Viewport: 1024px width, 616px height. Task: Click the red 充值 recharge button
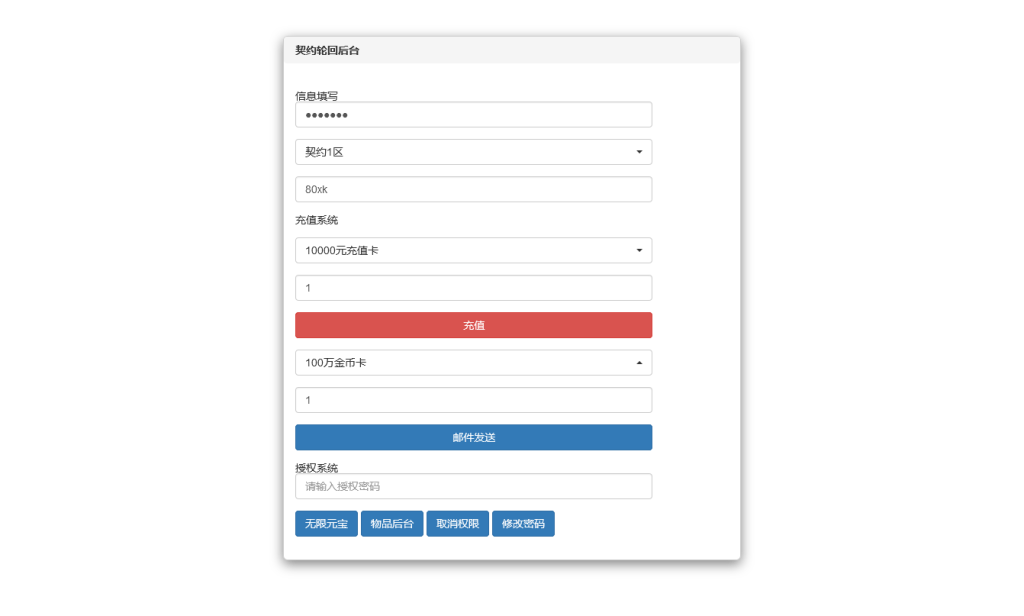click(473, 325)
